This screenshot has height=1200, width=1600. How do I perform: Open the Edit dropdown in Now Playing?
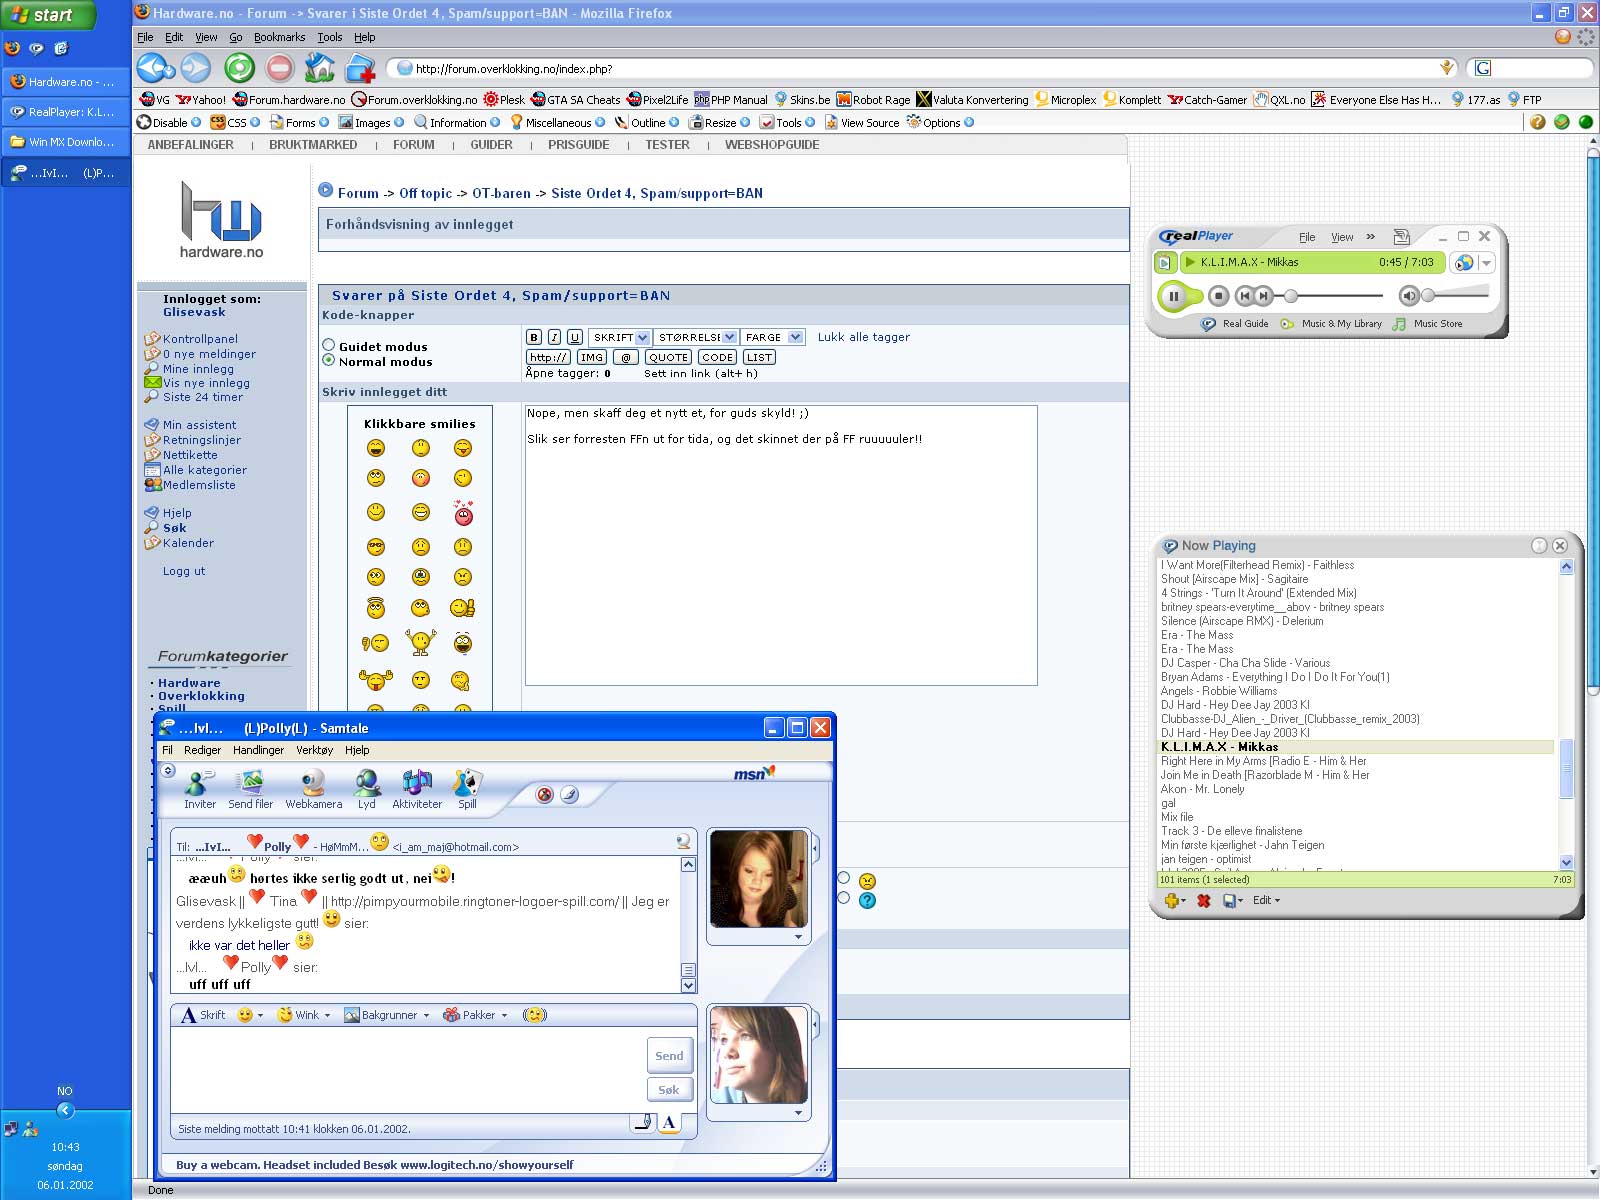(x=1266, y=900)
